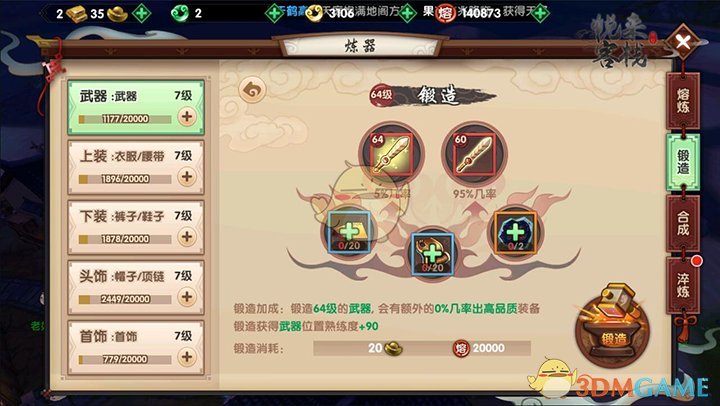Add the orange-framed ore material 0/2
Image resolution: width=720 pixels, height=406 pixels.
[515, 232]
